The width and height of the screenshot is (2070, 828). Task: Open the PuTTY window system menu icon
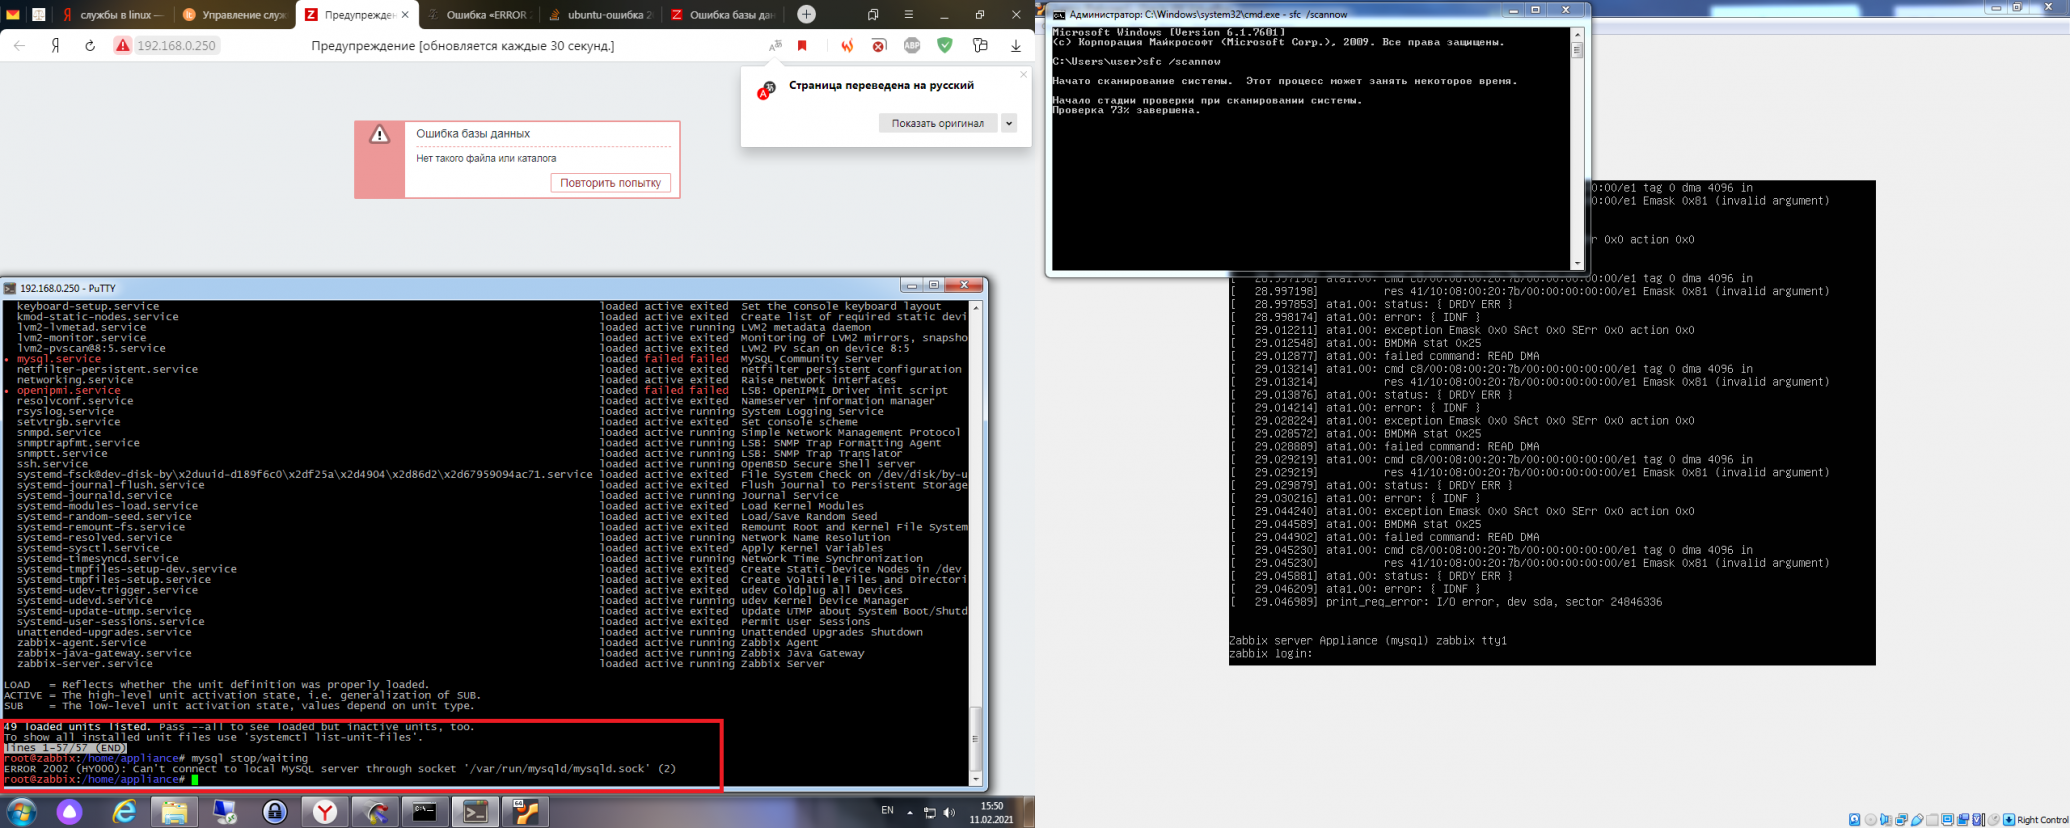pos(10,288)
